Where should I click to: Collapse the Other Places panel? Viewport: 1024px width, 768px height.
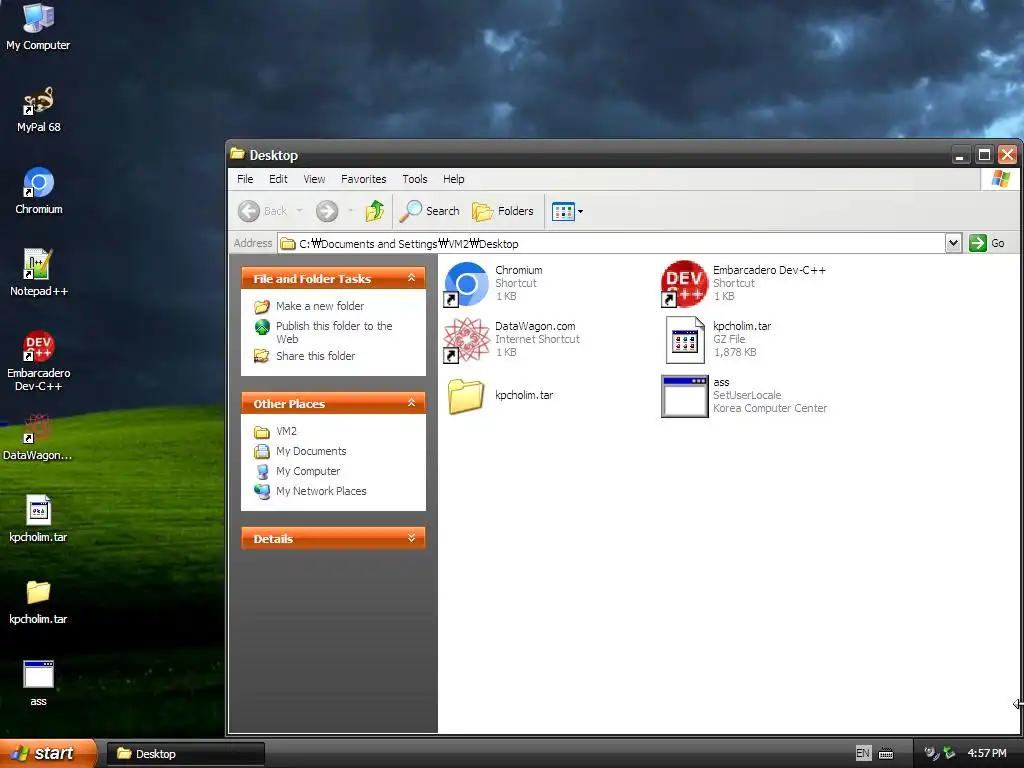411,403
